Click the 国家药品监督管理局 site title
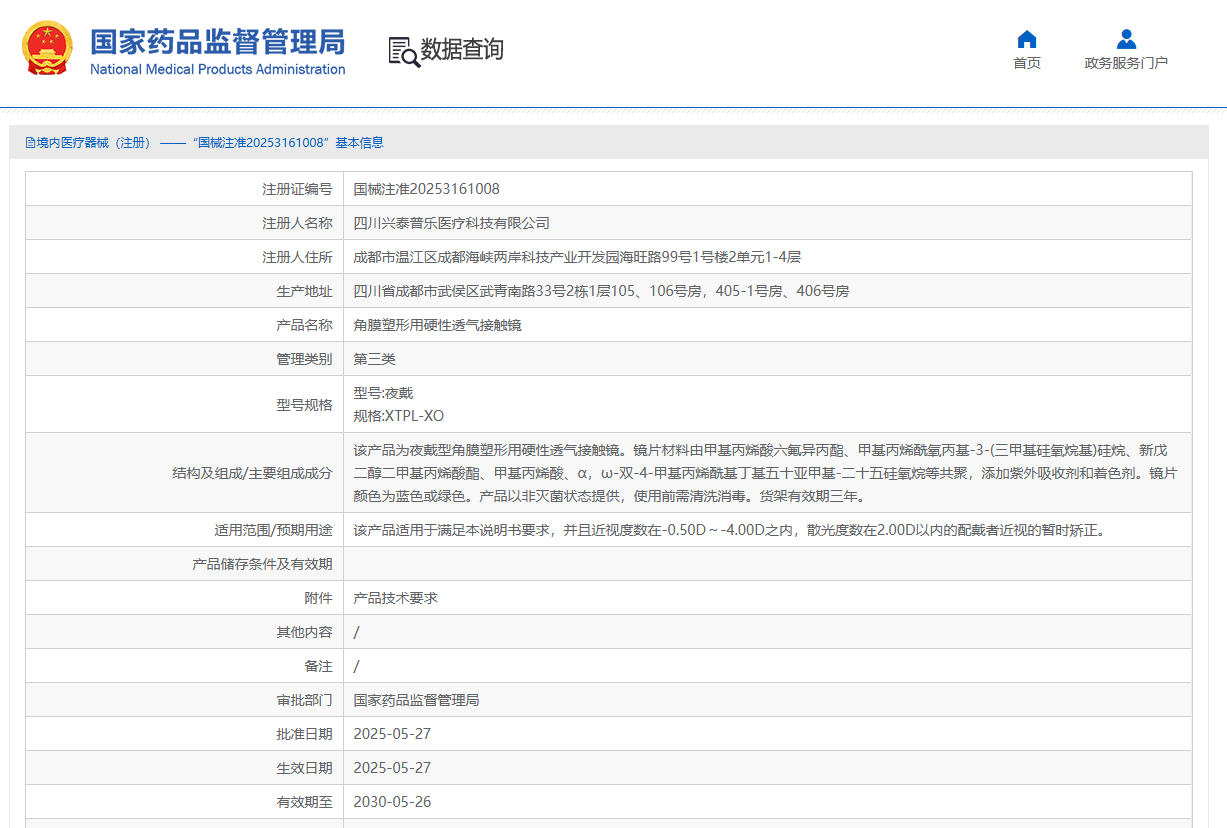 217,41
